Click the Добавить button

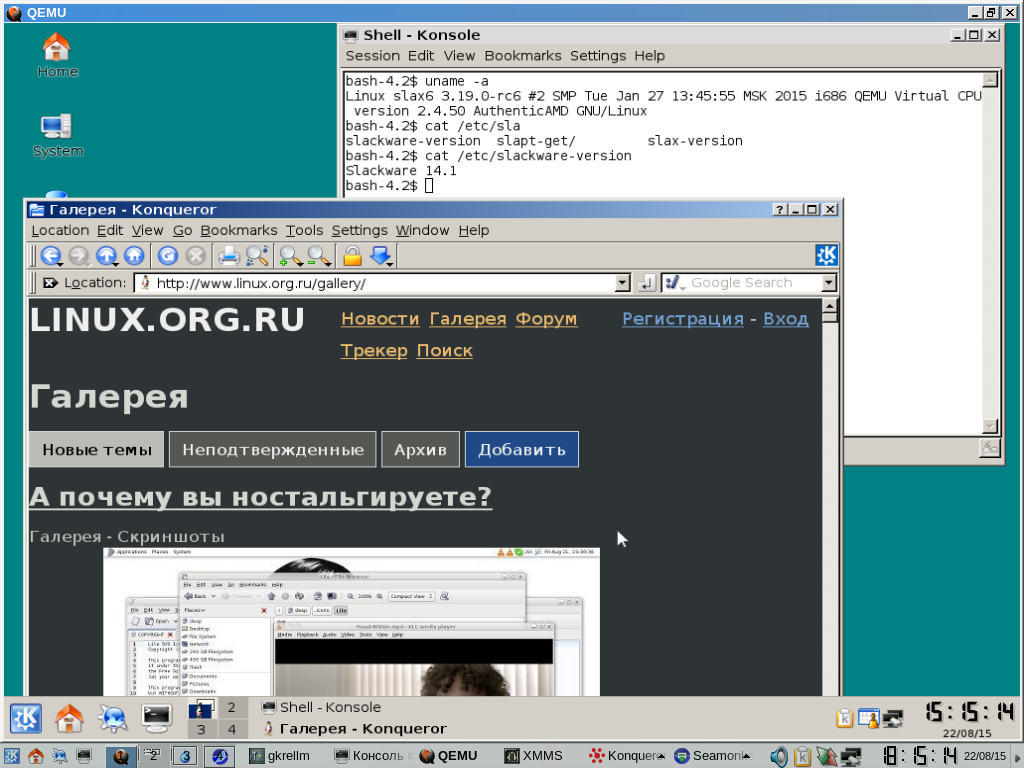point(522,449)
